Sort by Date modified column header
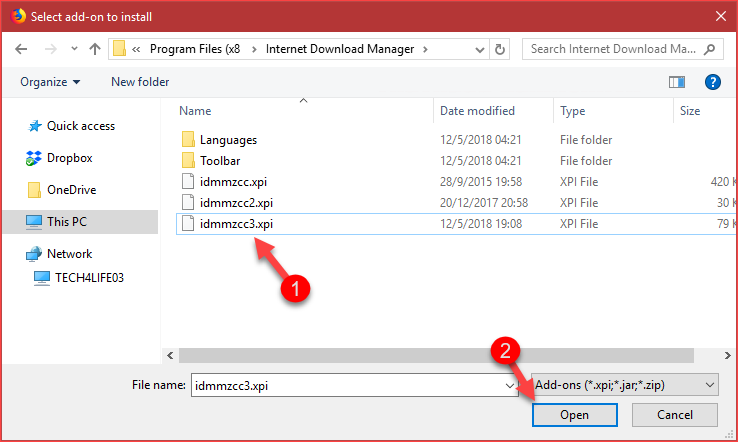 pyautogui.click(x=478, y=111)
